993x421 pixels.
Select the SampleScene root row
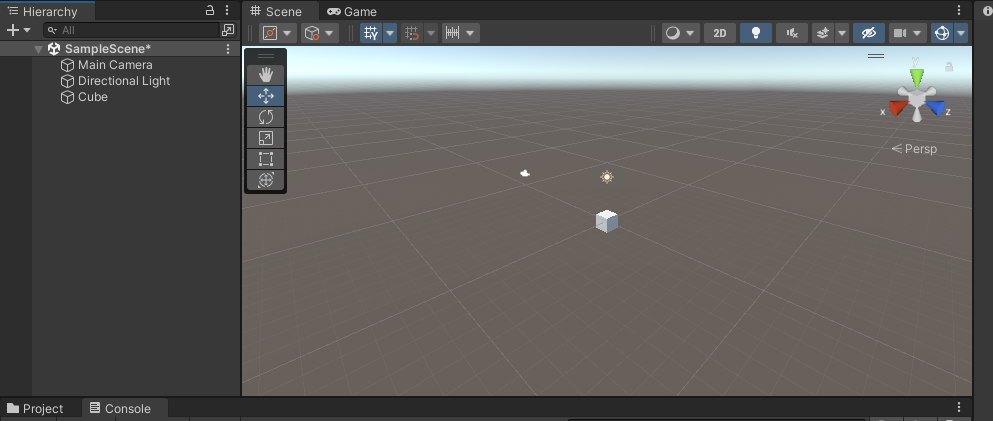[x=120, y=49]
